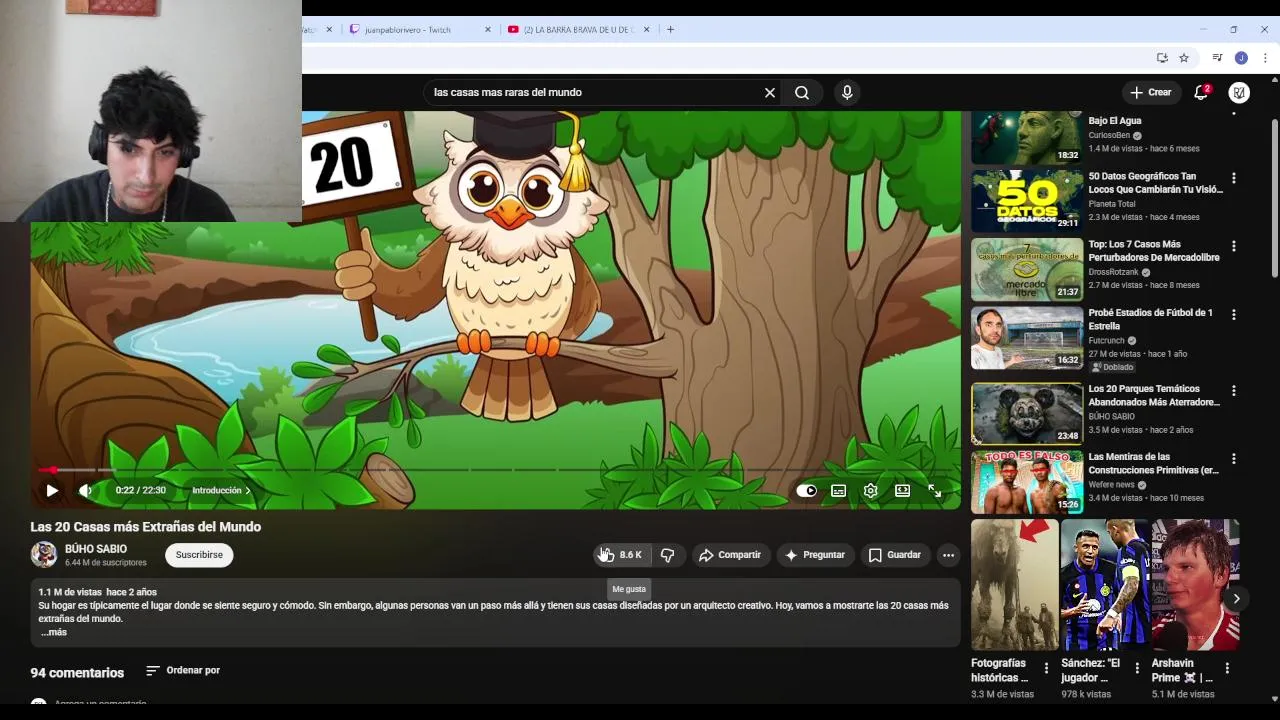Open the Bajo El Agua video thumbnail
The width and height of the screenshot is (1280, 720).
click(1027, 138)
